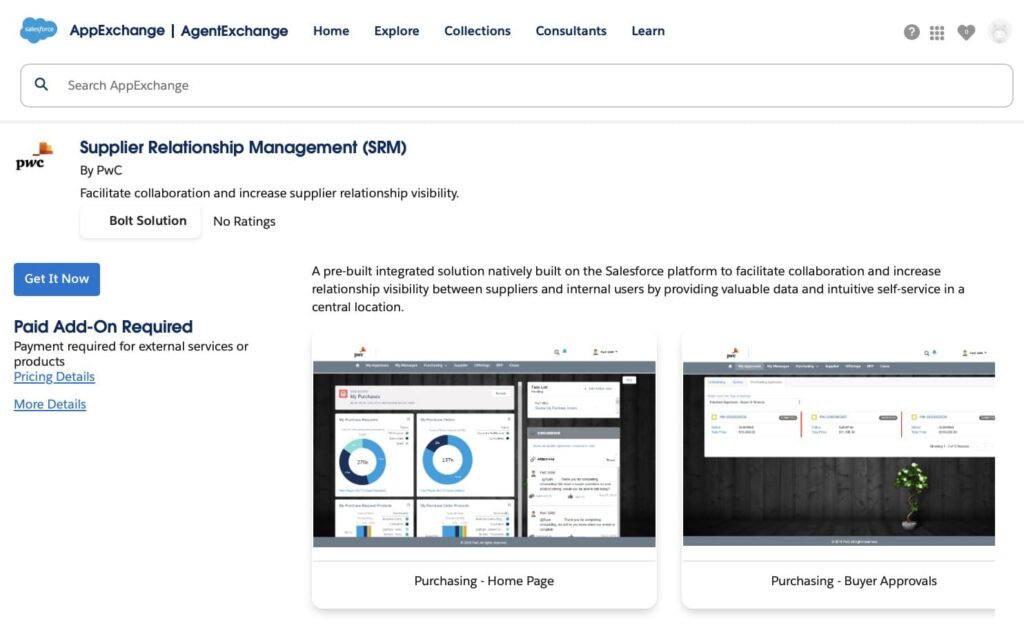
Task: Open the help question mark icon
Action: pyautogui.click(x=911, y=31)
